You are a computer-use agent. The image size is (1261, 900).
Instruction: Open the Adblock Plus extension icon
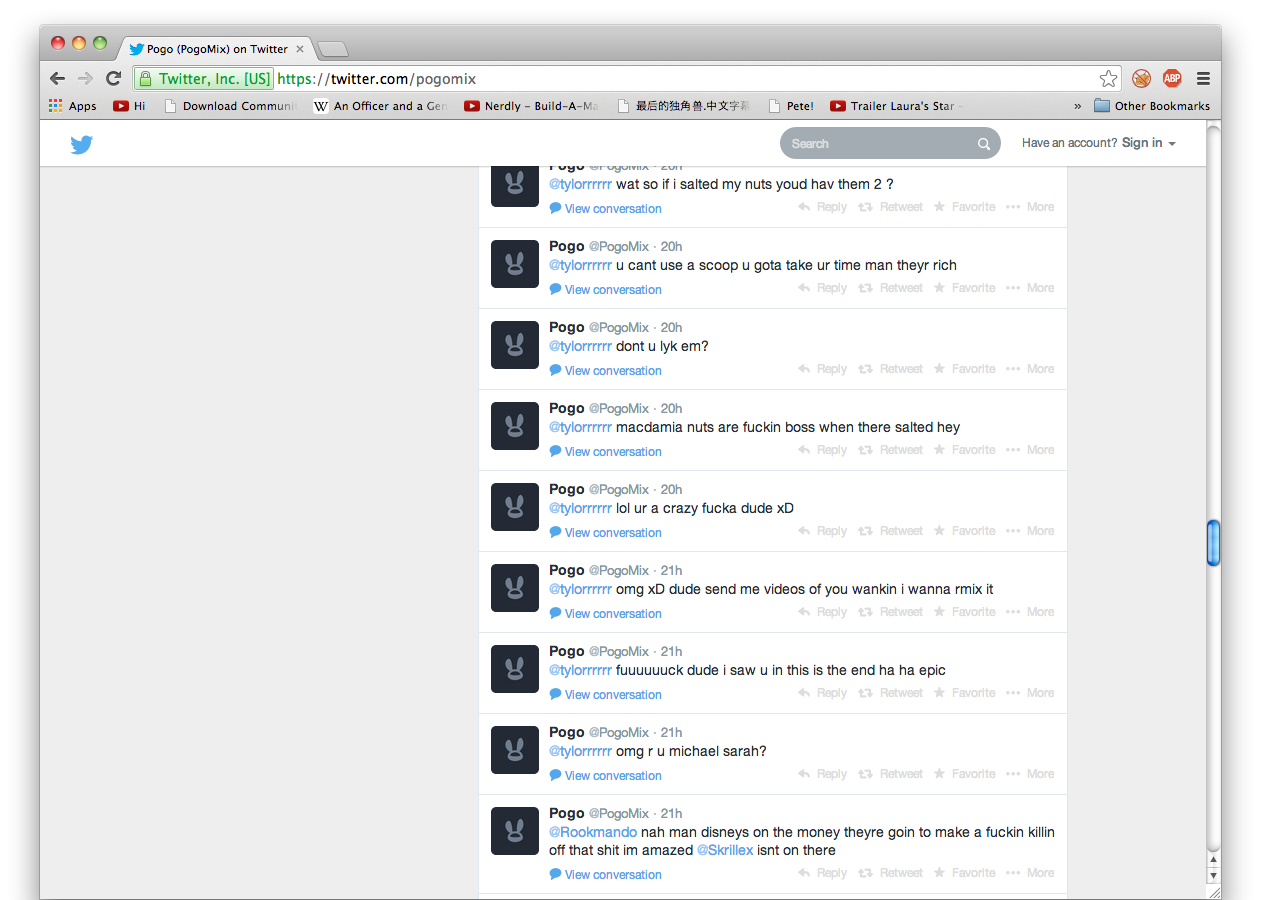(1171, 79)
